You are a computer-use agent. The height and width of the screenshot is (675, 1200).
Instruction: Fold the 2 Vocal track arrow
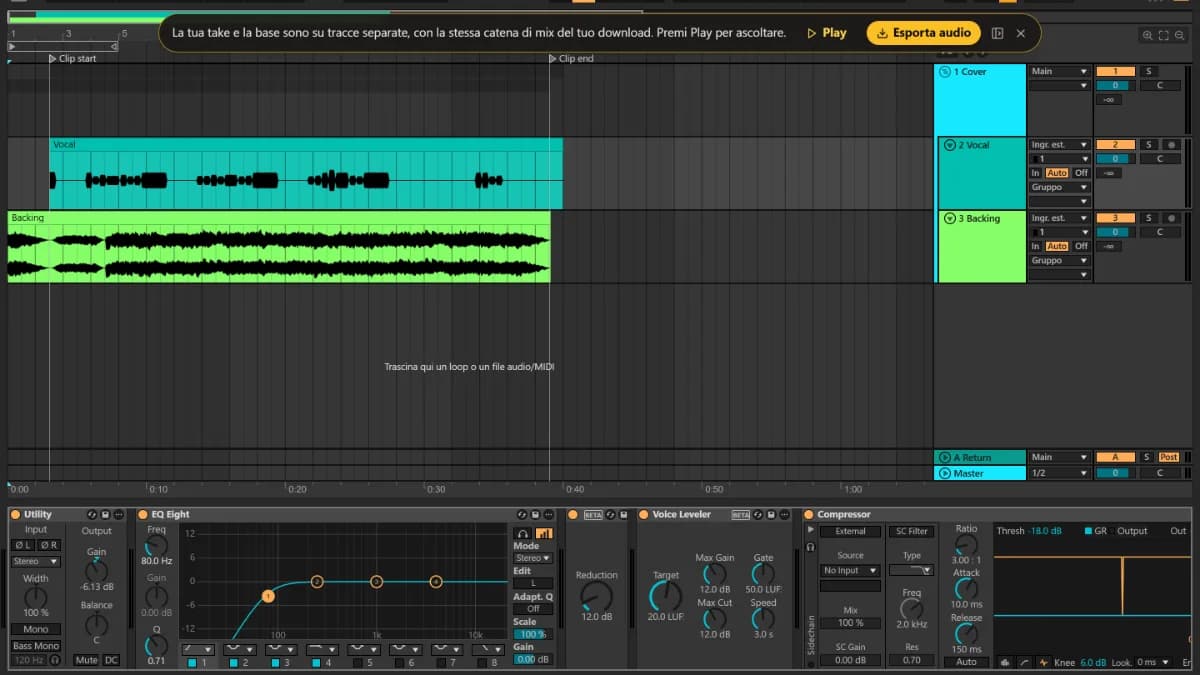(x=949, y=145)
